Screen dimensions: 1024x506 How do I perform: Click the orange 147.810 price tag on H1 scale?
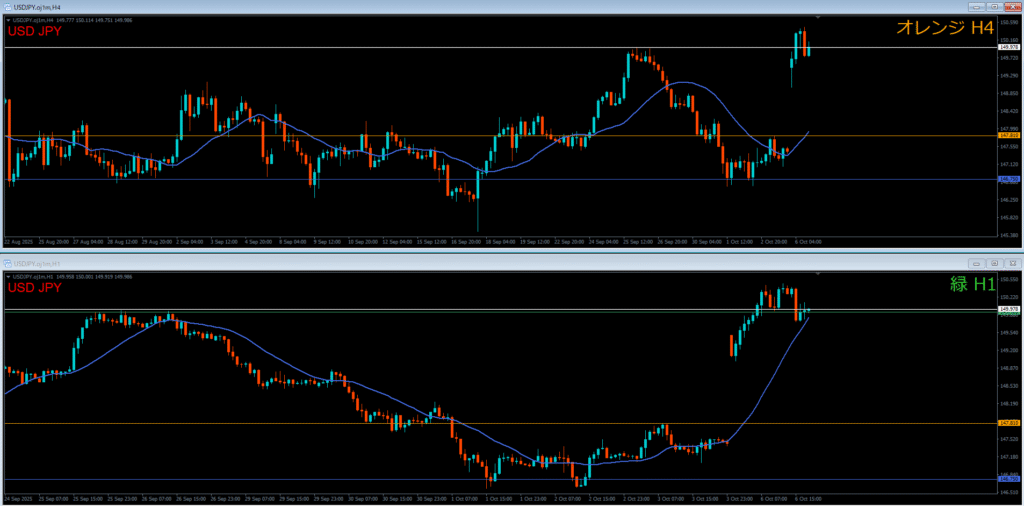pyautogui.click(x=1009, y=423)
